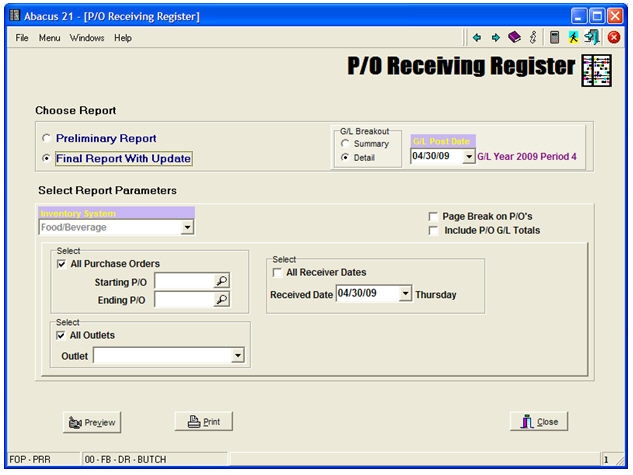The height and width of the screenshot is (475, 633).
Task: Uncheck the All Purchase Orders checkbox
Action: tap(61, 263)
